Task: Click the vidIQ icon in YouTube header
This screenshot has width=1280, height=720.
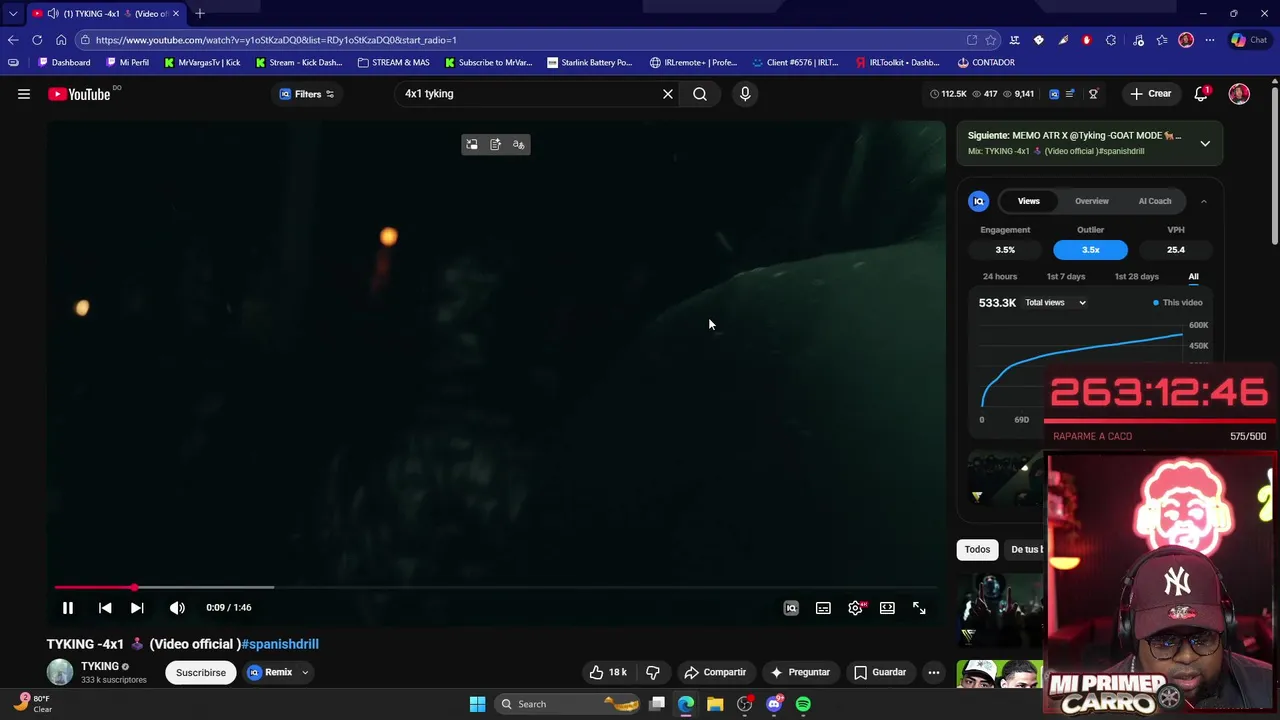Action: [x=1054, y=94]
